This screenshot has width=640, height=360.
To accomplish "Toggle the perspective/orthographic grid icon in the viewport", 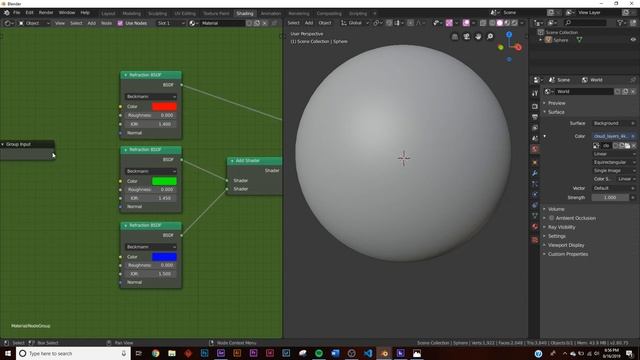I will [x=455, y=37].
